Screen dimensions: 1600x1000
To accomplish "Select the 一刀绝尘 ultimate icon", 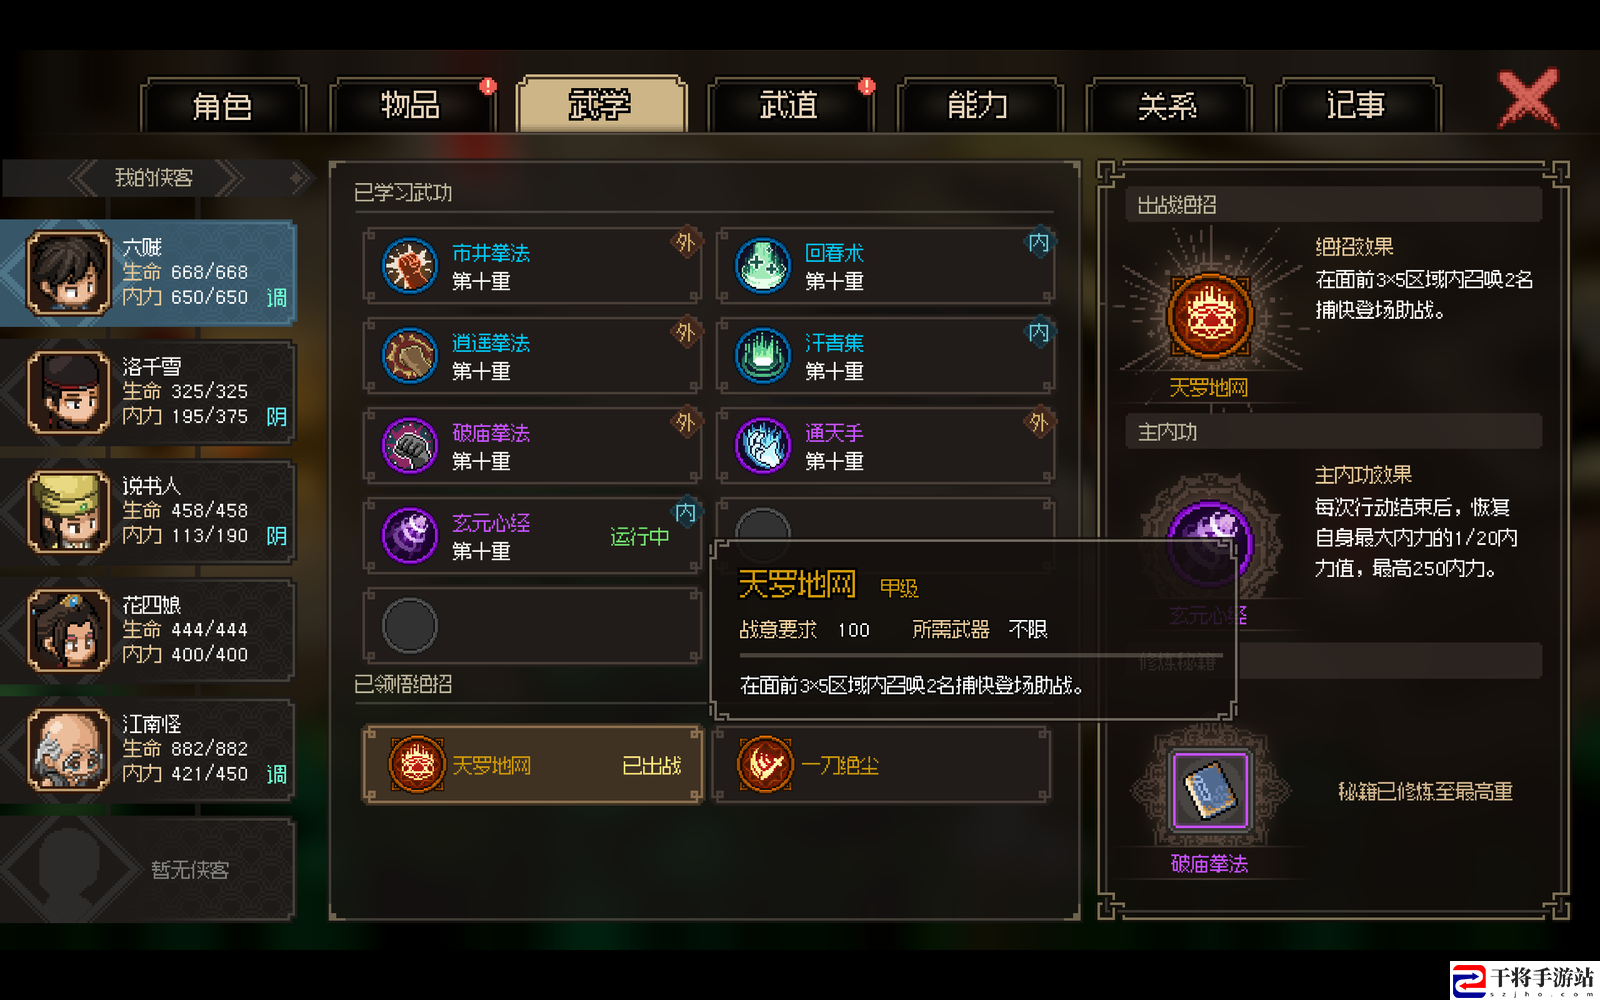I will (x=765, y=764).
